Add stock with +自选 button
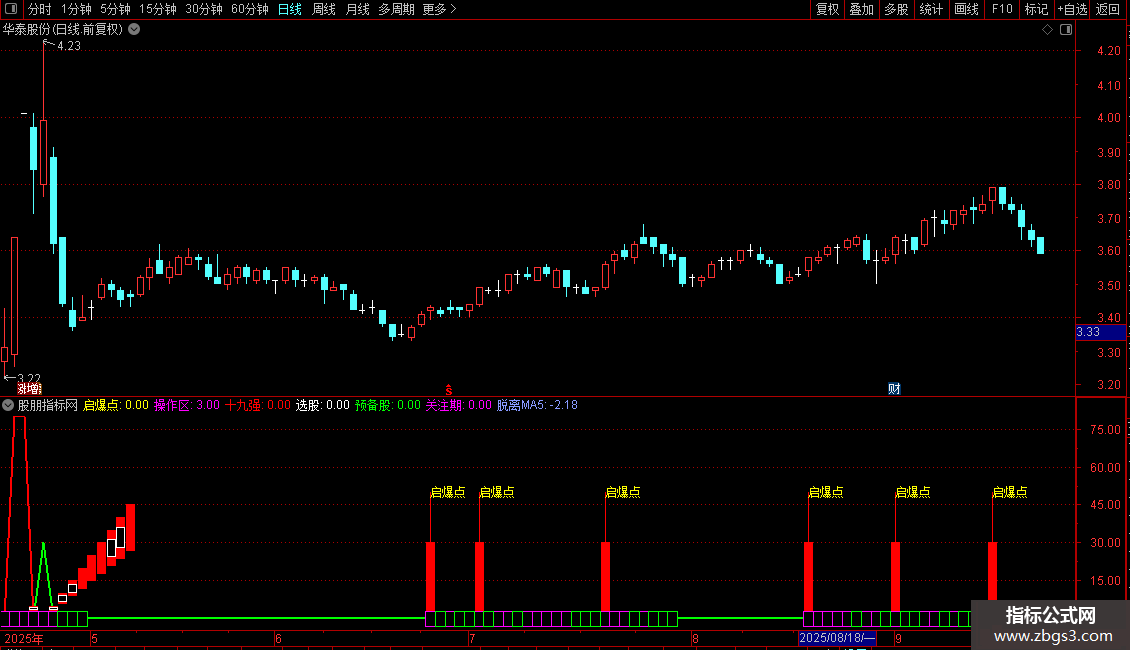1130x650 pixels. [x=1072, y=9]
